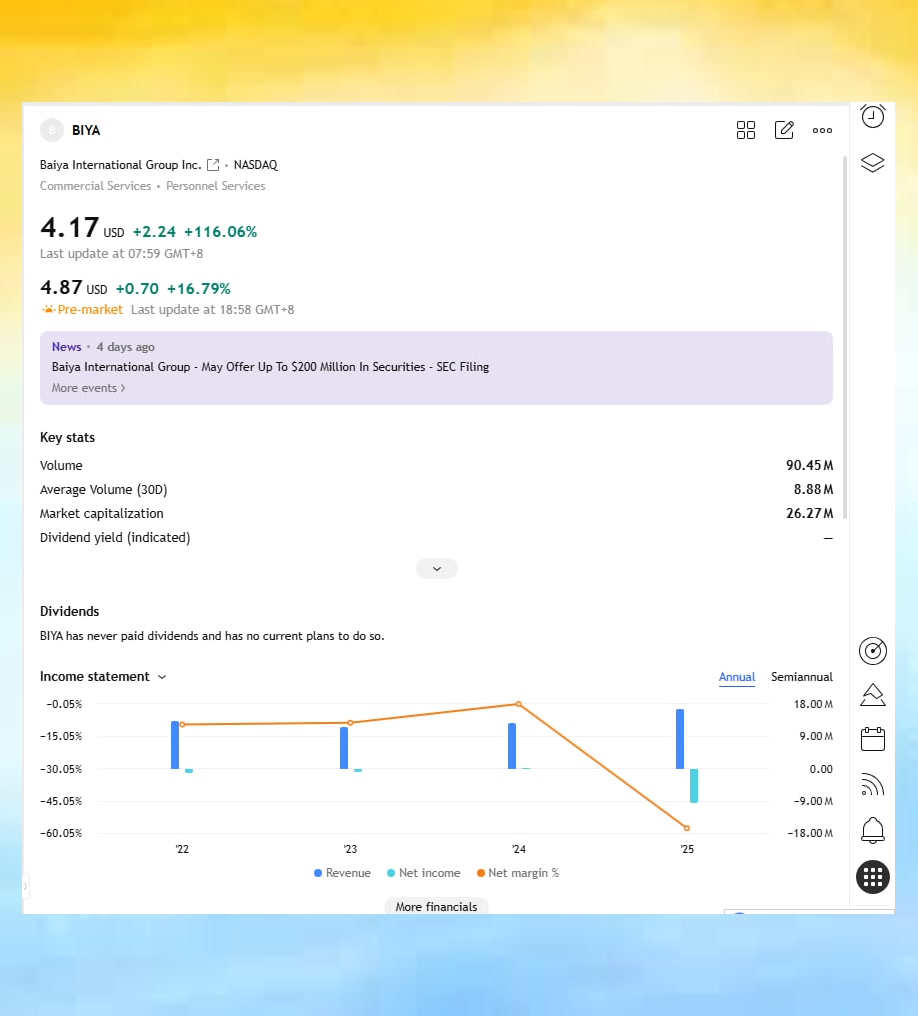Click the Market capitalization value 26.27 M
Viewport: 918px width, 1016px height.
tap(809, 513)
